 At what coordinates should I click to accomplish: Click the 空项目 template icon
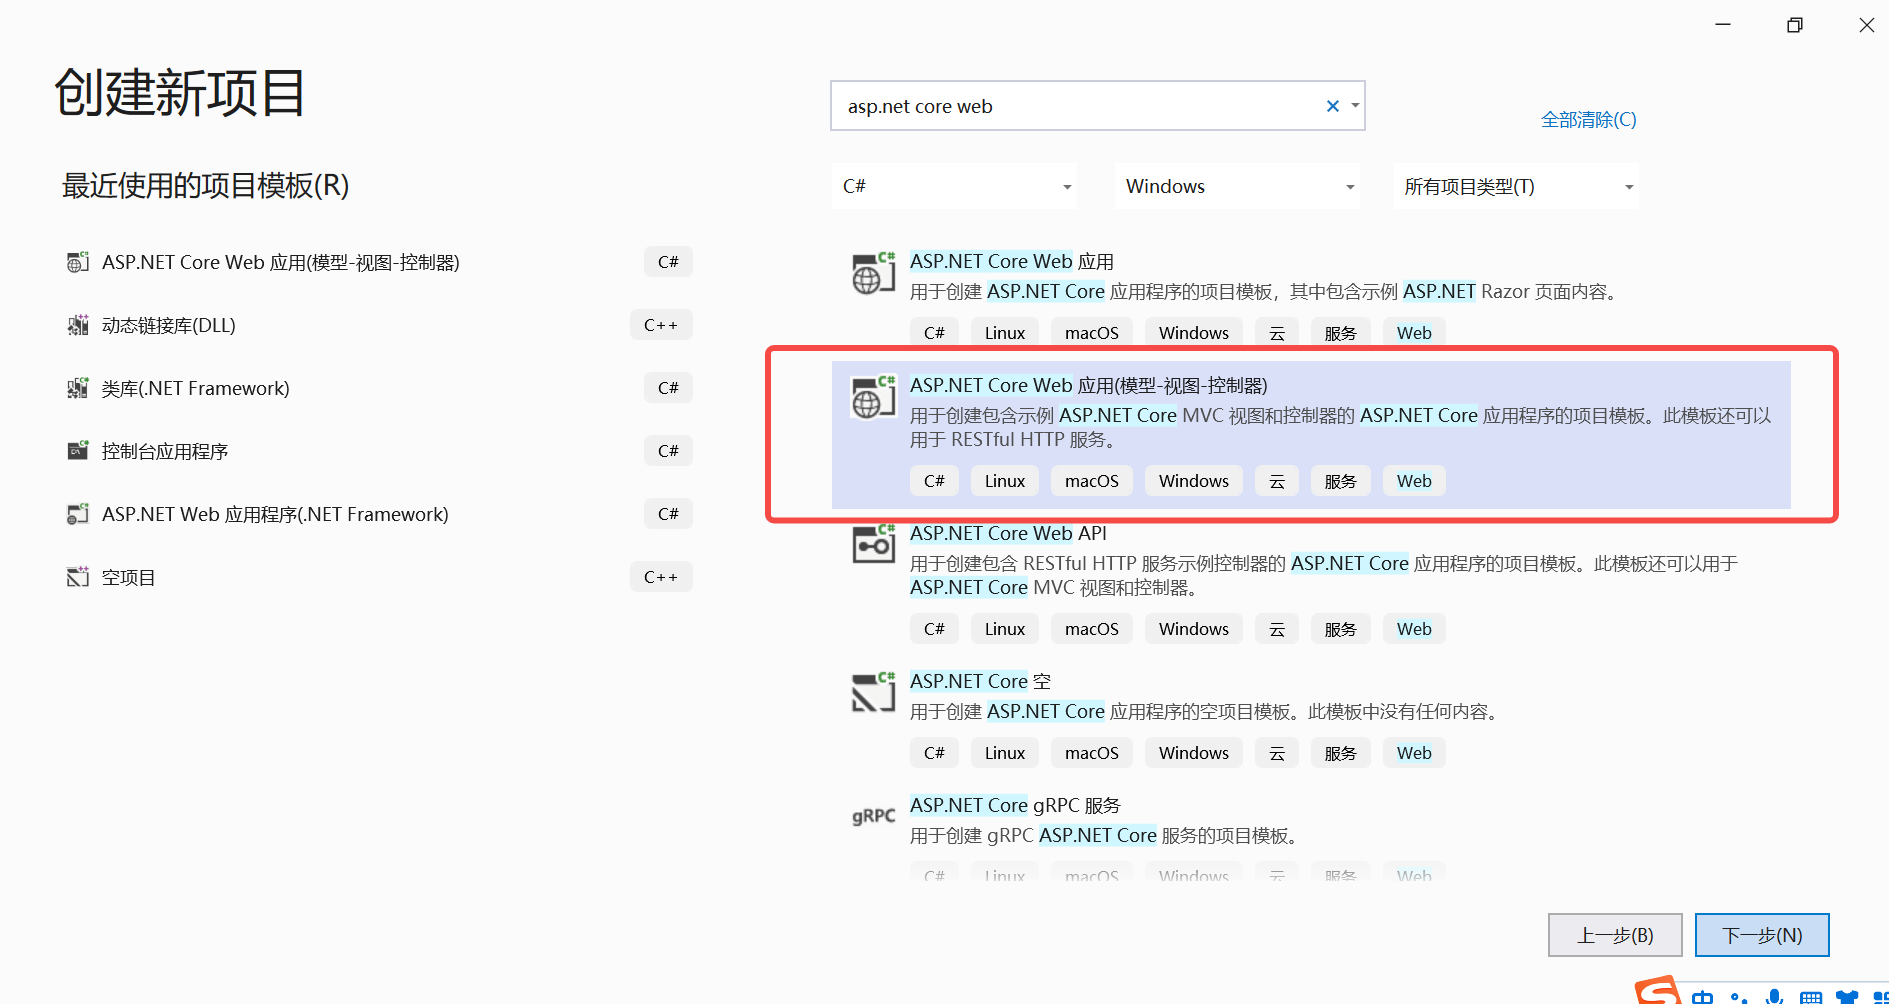[78, 577]
